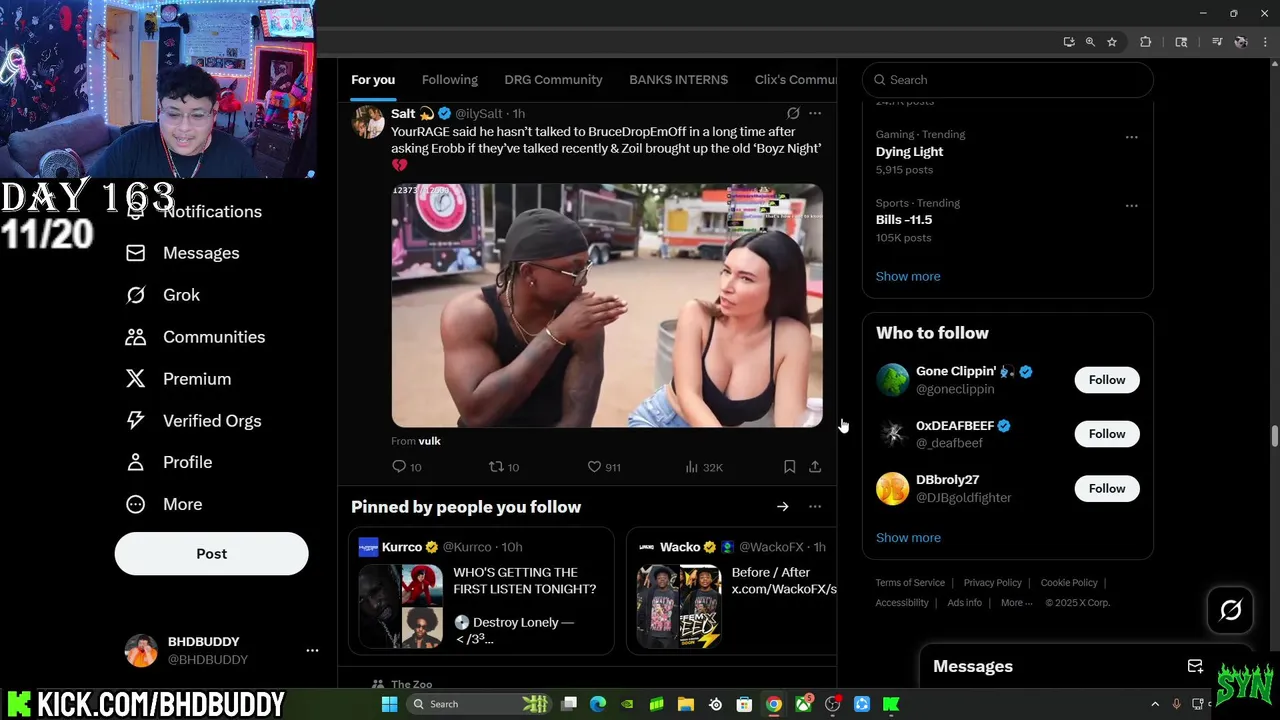Open more menu on Salt's post
The width and height of the screenshot is (1280, 720).
point(815,114)
